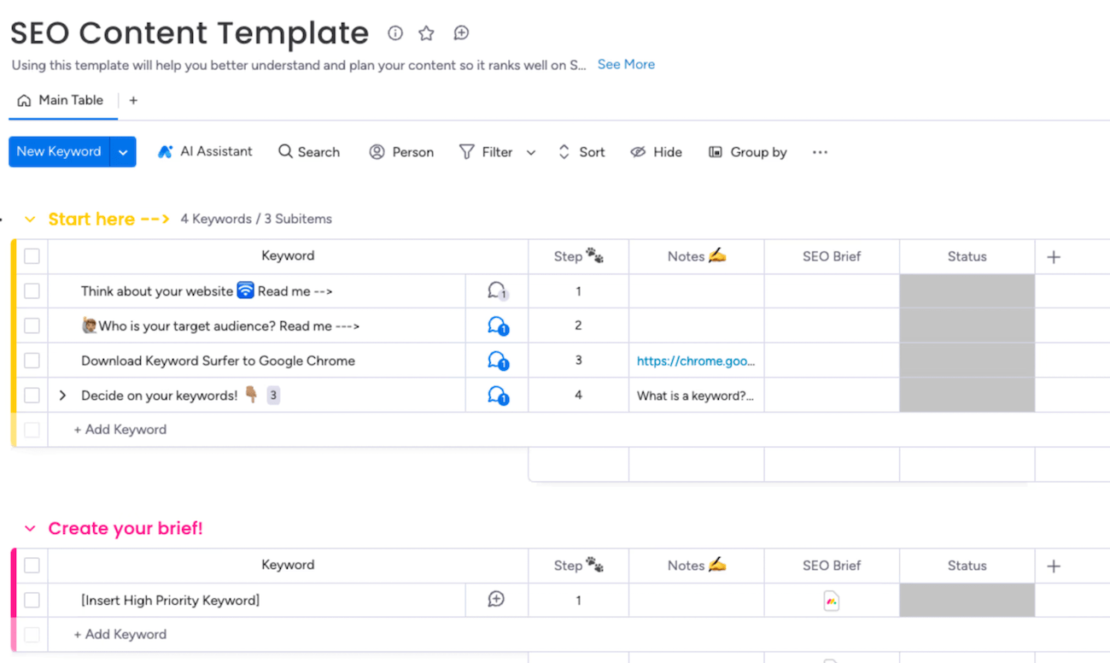Click the board info icon beside title
This screenshot has height=663, width=1110.
pos(395,33)
